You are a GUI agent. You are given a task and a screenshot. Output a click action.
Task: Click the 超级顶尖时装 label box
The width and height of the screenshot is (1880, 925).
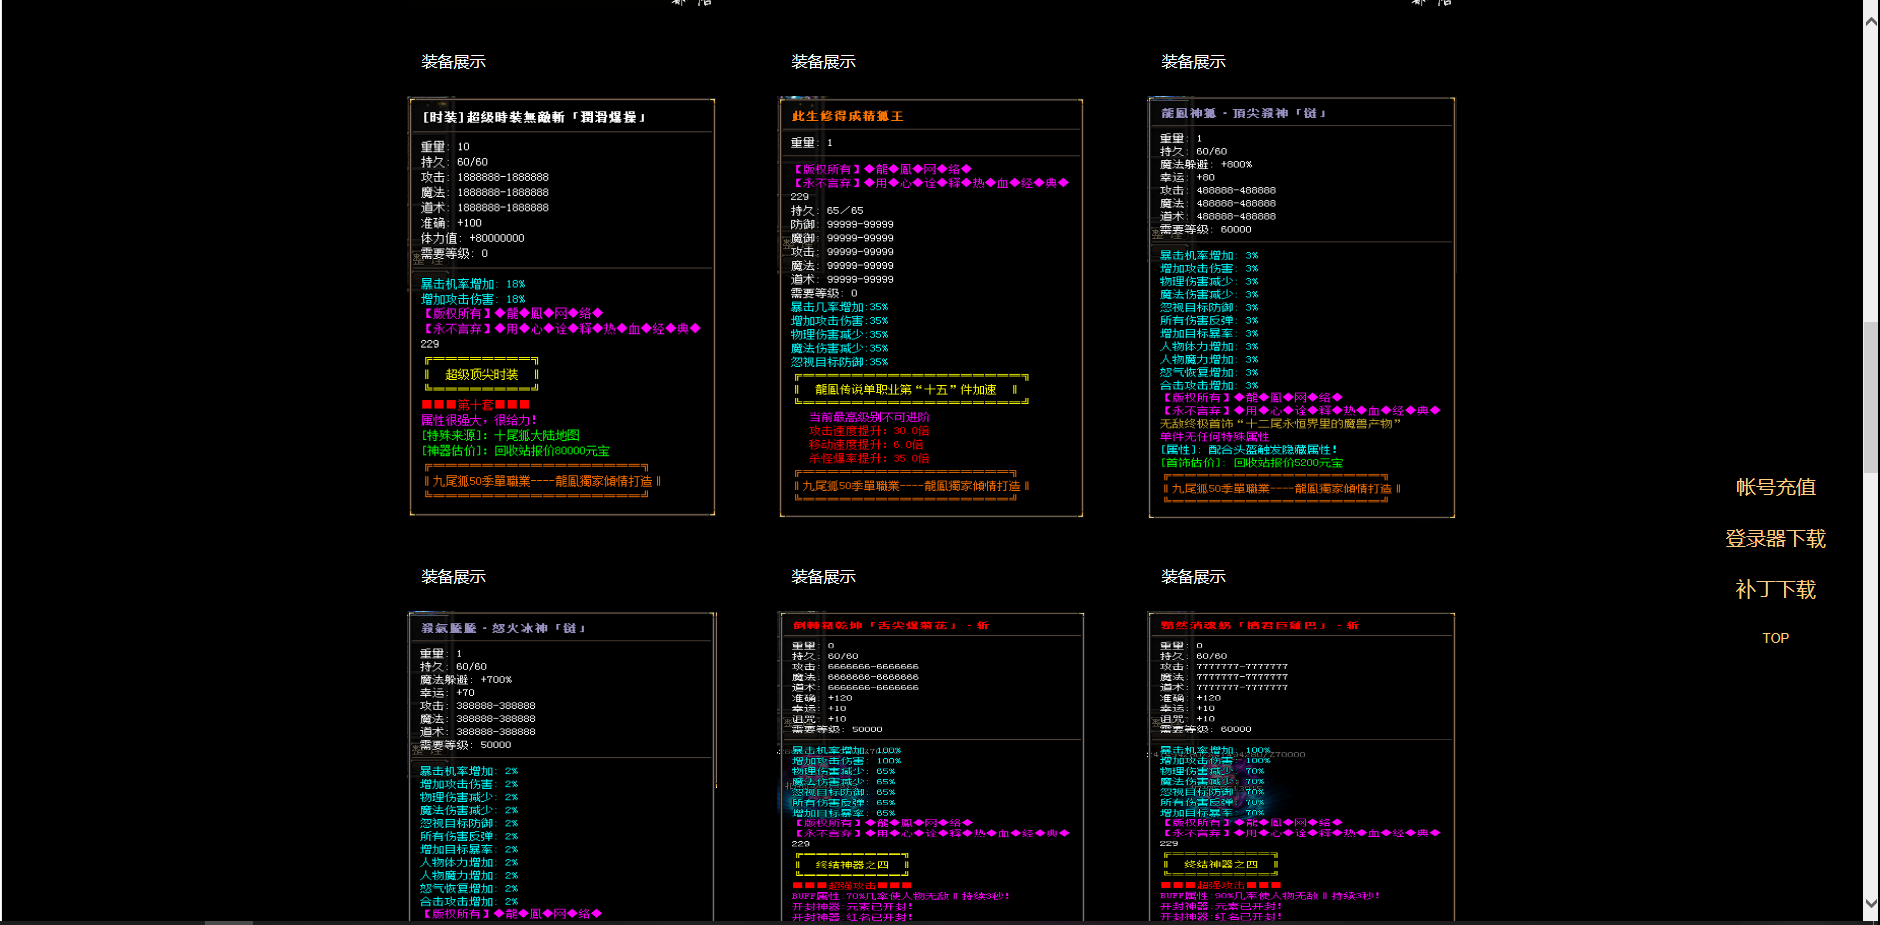point(482,374)
